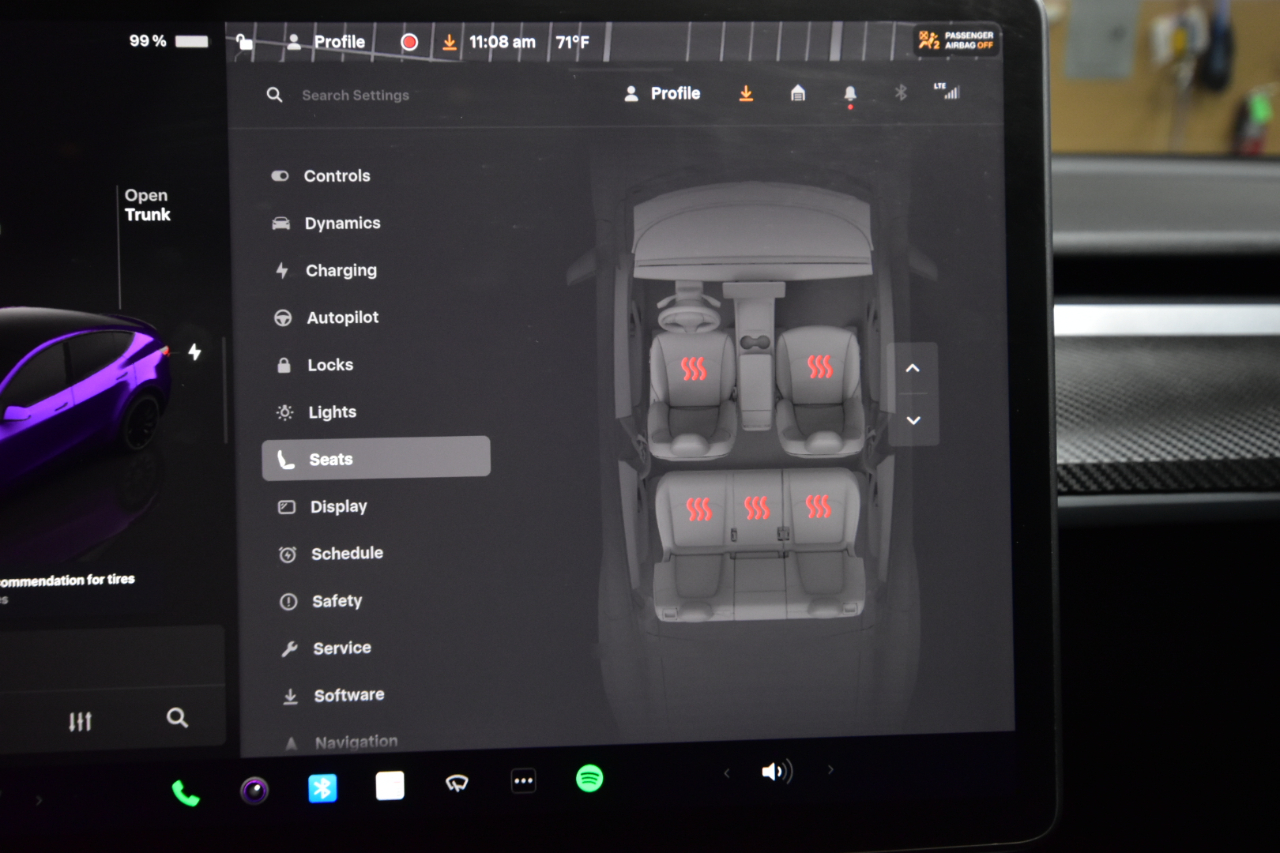Open the Dynamics settings menu
This screenshot has width=1280, height=853.
pyautogui.click(x=326, y=223)
